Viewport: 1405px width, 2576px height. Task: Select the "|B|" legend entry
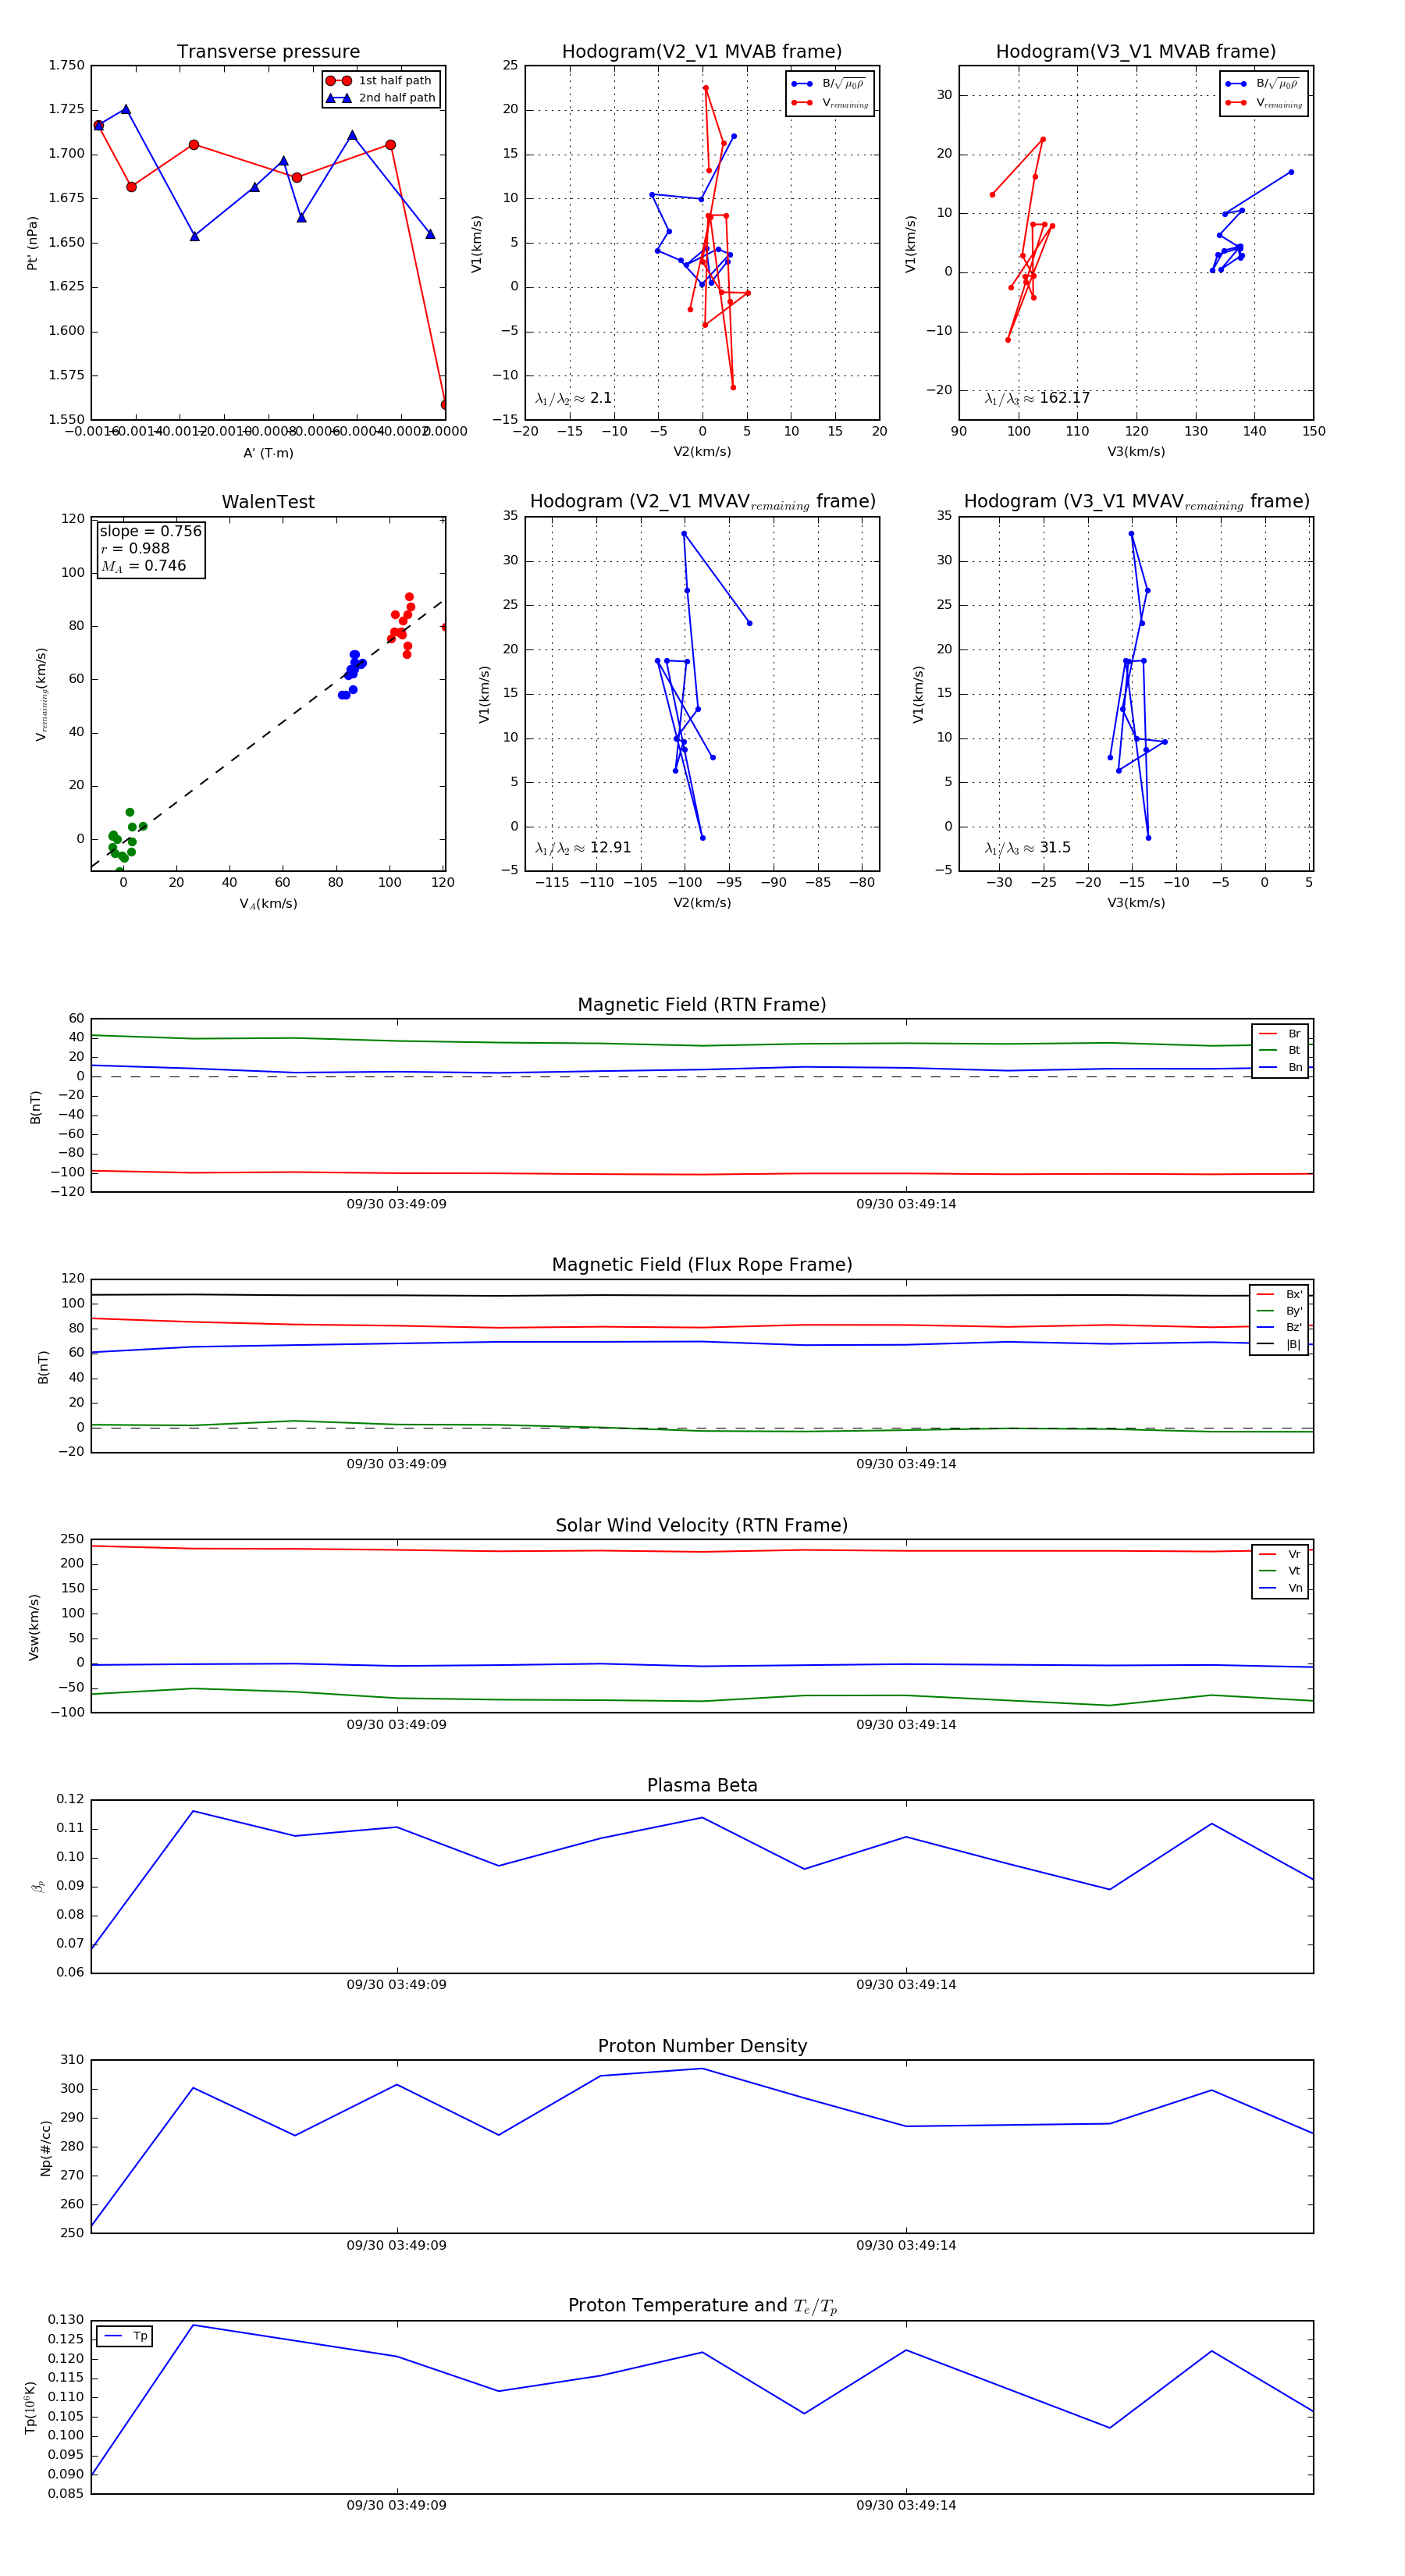click(1279, 1344)
